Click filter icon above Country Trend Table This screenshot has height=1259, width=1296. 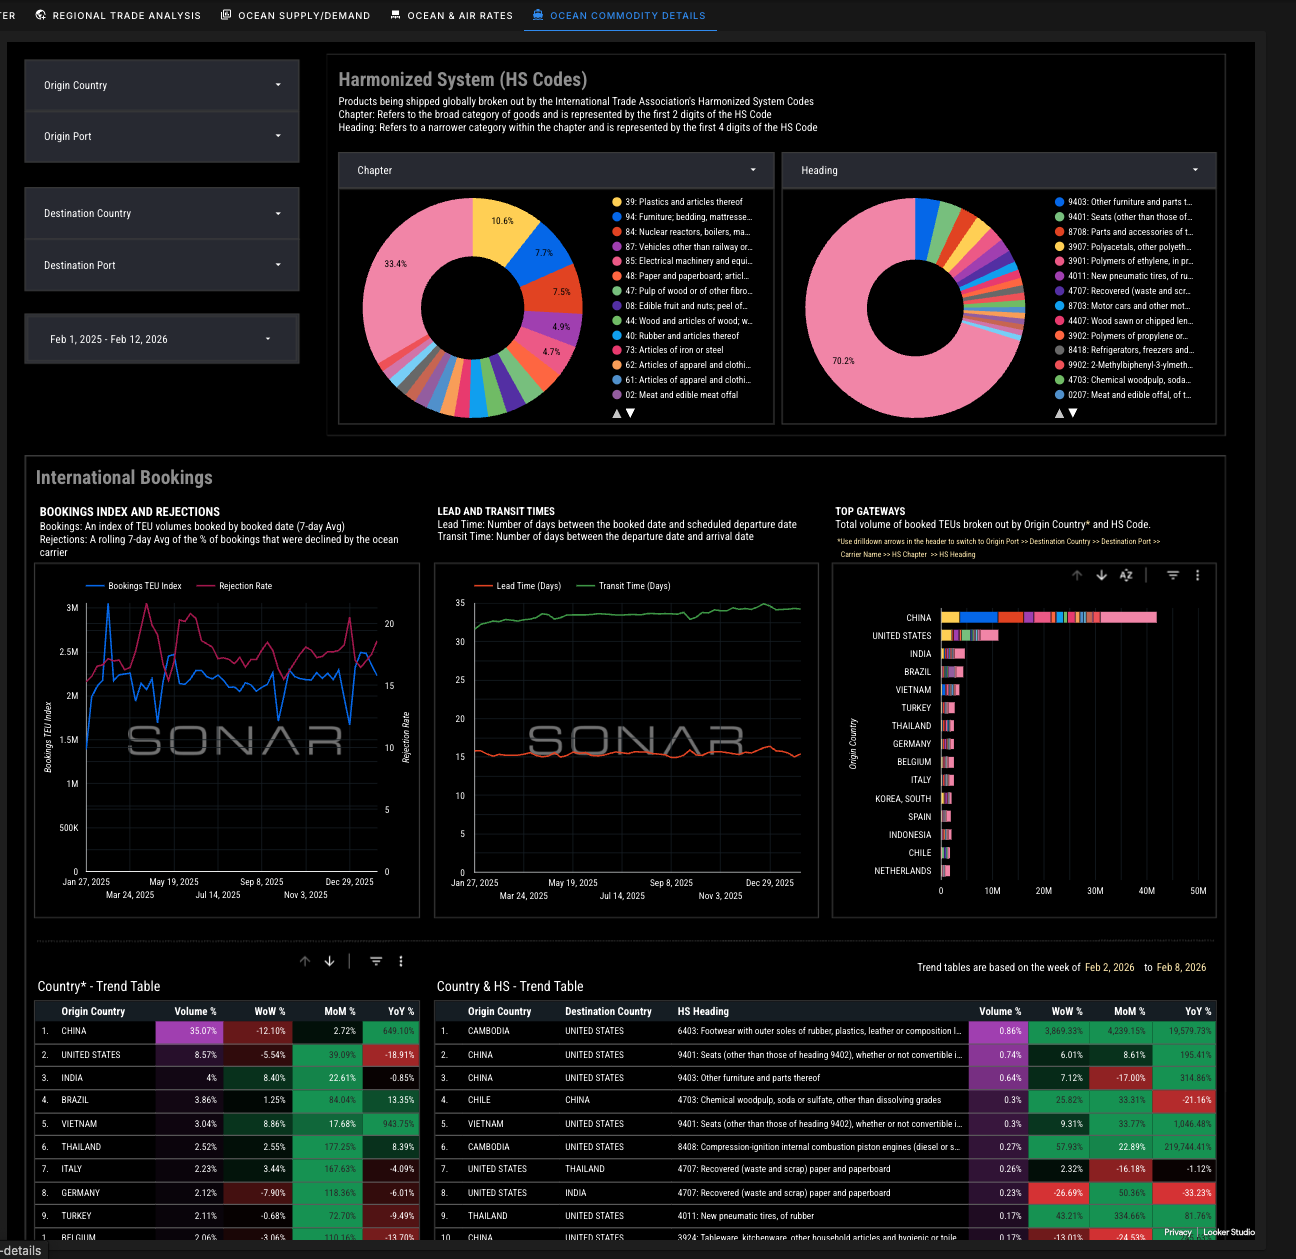pos(376,961)
